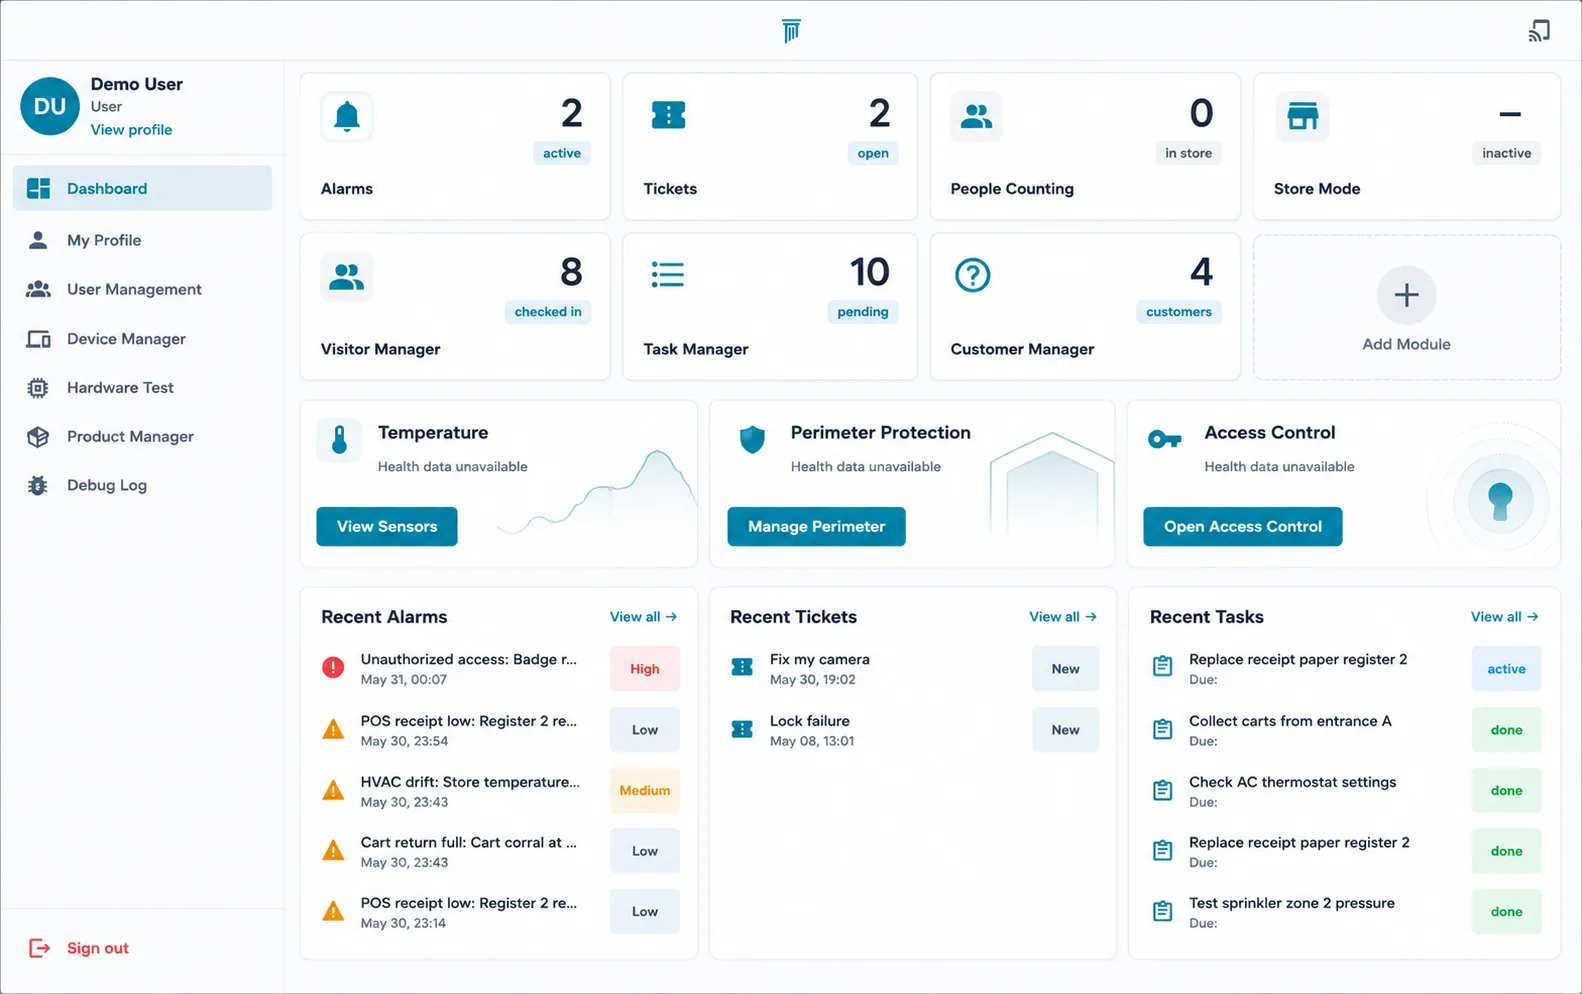Open the Tickets module icon

[x=668, y=116]
